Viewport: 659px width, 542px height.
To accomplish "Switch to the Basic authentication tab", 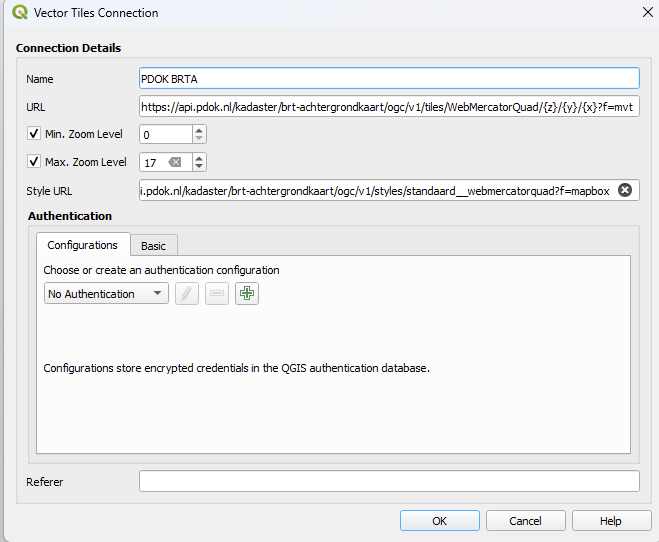I will pyautogui.click(x=153, y=246).
